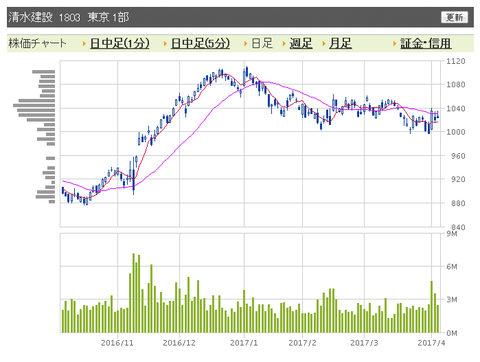
Task: Click the orange arrow before 月足
Action: pos(324,44)
